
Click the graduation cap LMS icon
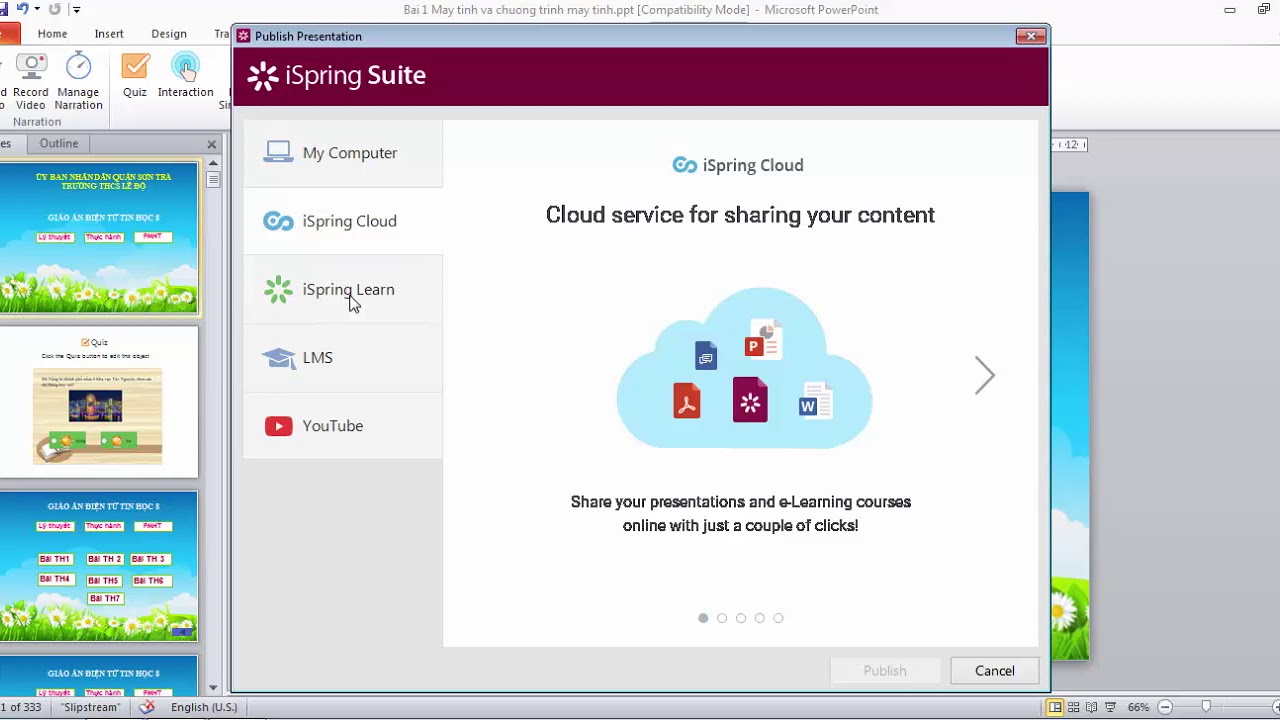tap(278, 357)
